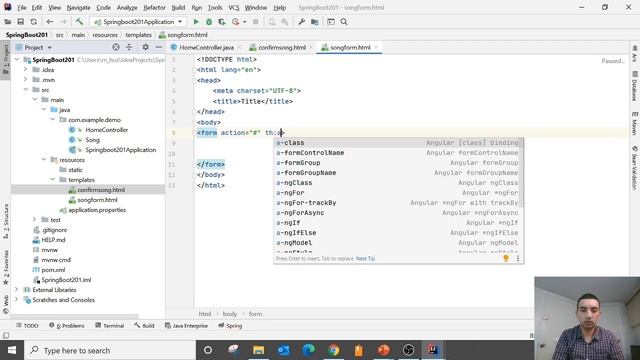The height and width of the screenshot is (360, 640).
Task: Build project with the hammer icon
Action: [x=79, y=22]
